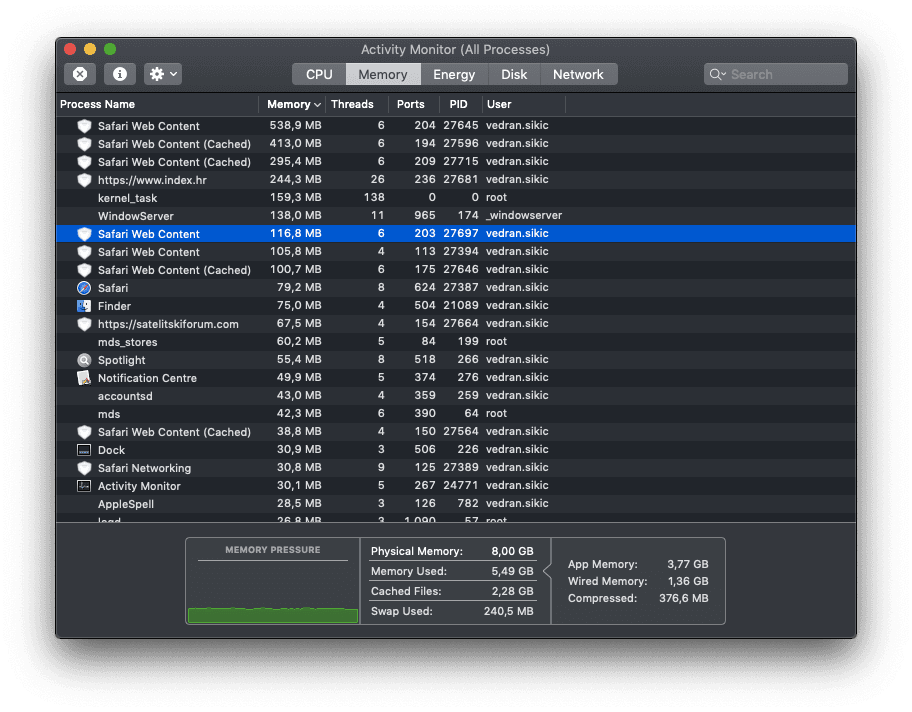Click the Wired Memory 1,36 GB entry
Image resolution: width=912 pixels, height=712 pixels.
(x=638, y=581)
